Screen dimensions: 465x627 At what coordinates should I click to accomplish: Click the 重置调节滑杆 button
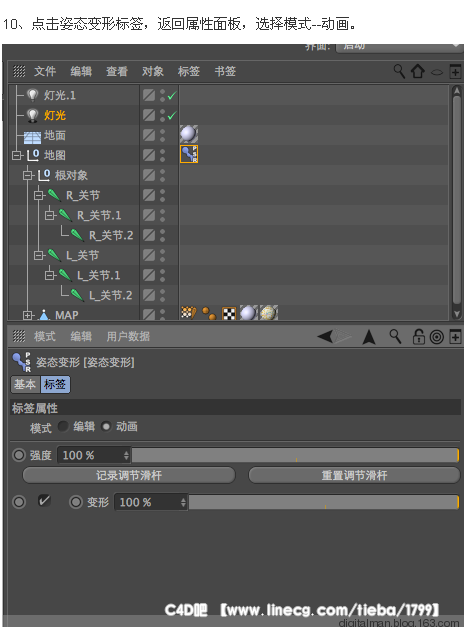tap(354, 475)
